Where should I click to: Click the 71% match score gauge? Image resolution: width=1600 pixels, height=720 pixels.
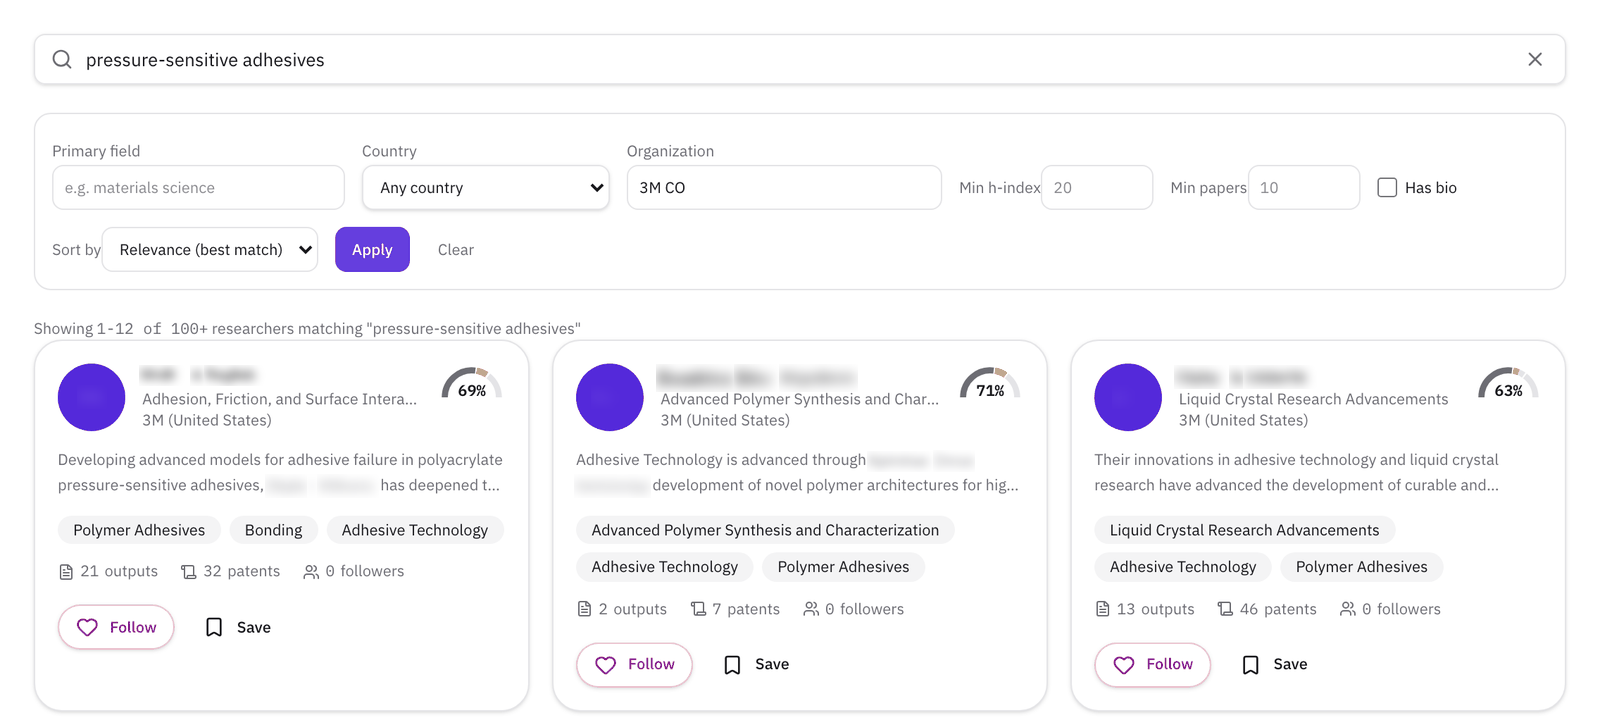(990, 384)
